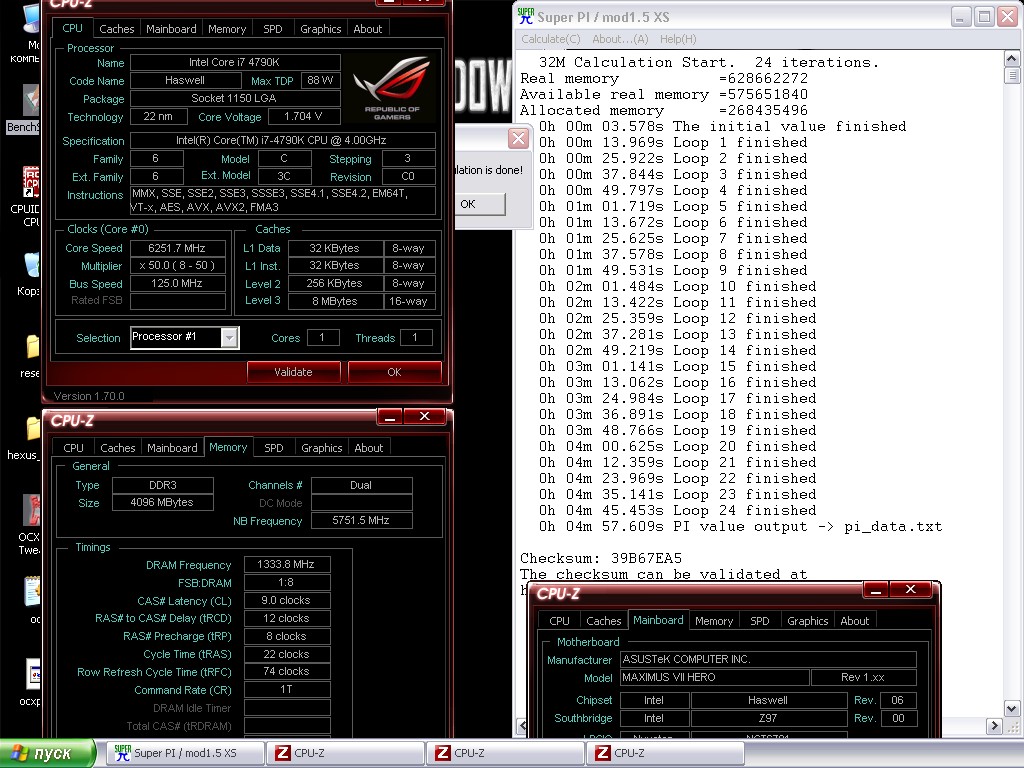This screenshot has height=768, width=1024.
Task: Open the About...(A) menu in Super PI
Action: tap(620, 39)
